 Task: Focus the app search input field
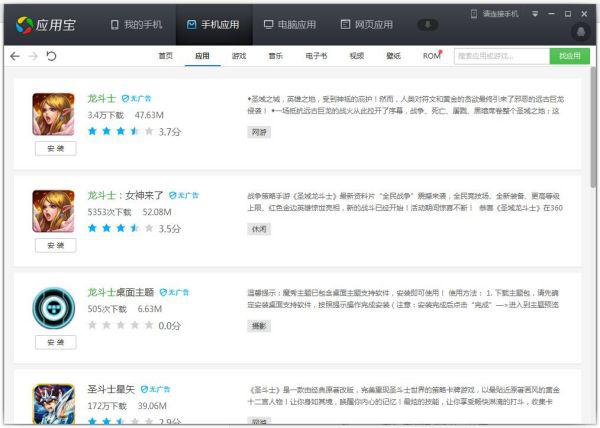502,56
